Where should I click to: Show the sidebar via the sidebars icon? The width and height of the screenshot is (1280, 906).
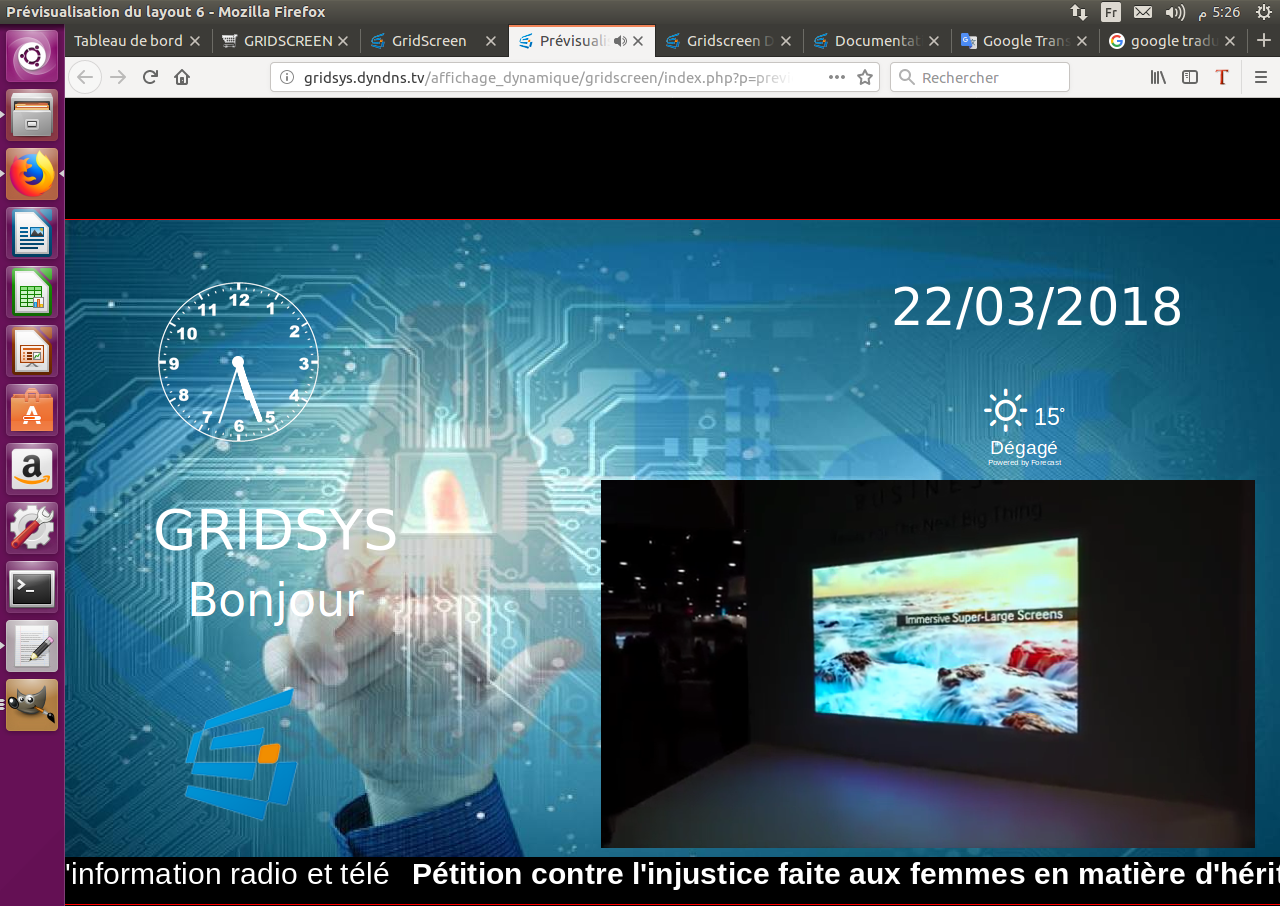pos(1190,77)
